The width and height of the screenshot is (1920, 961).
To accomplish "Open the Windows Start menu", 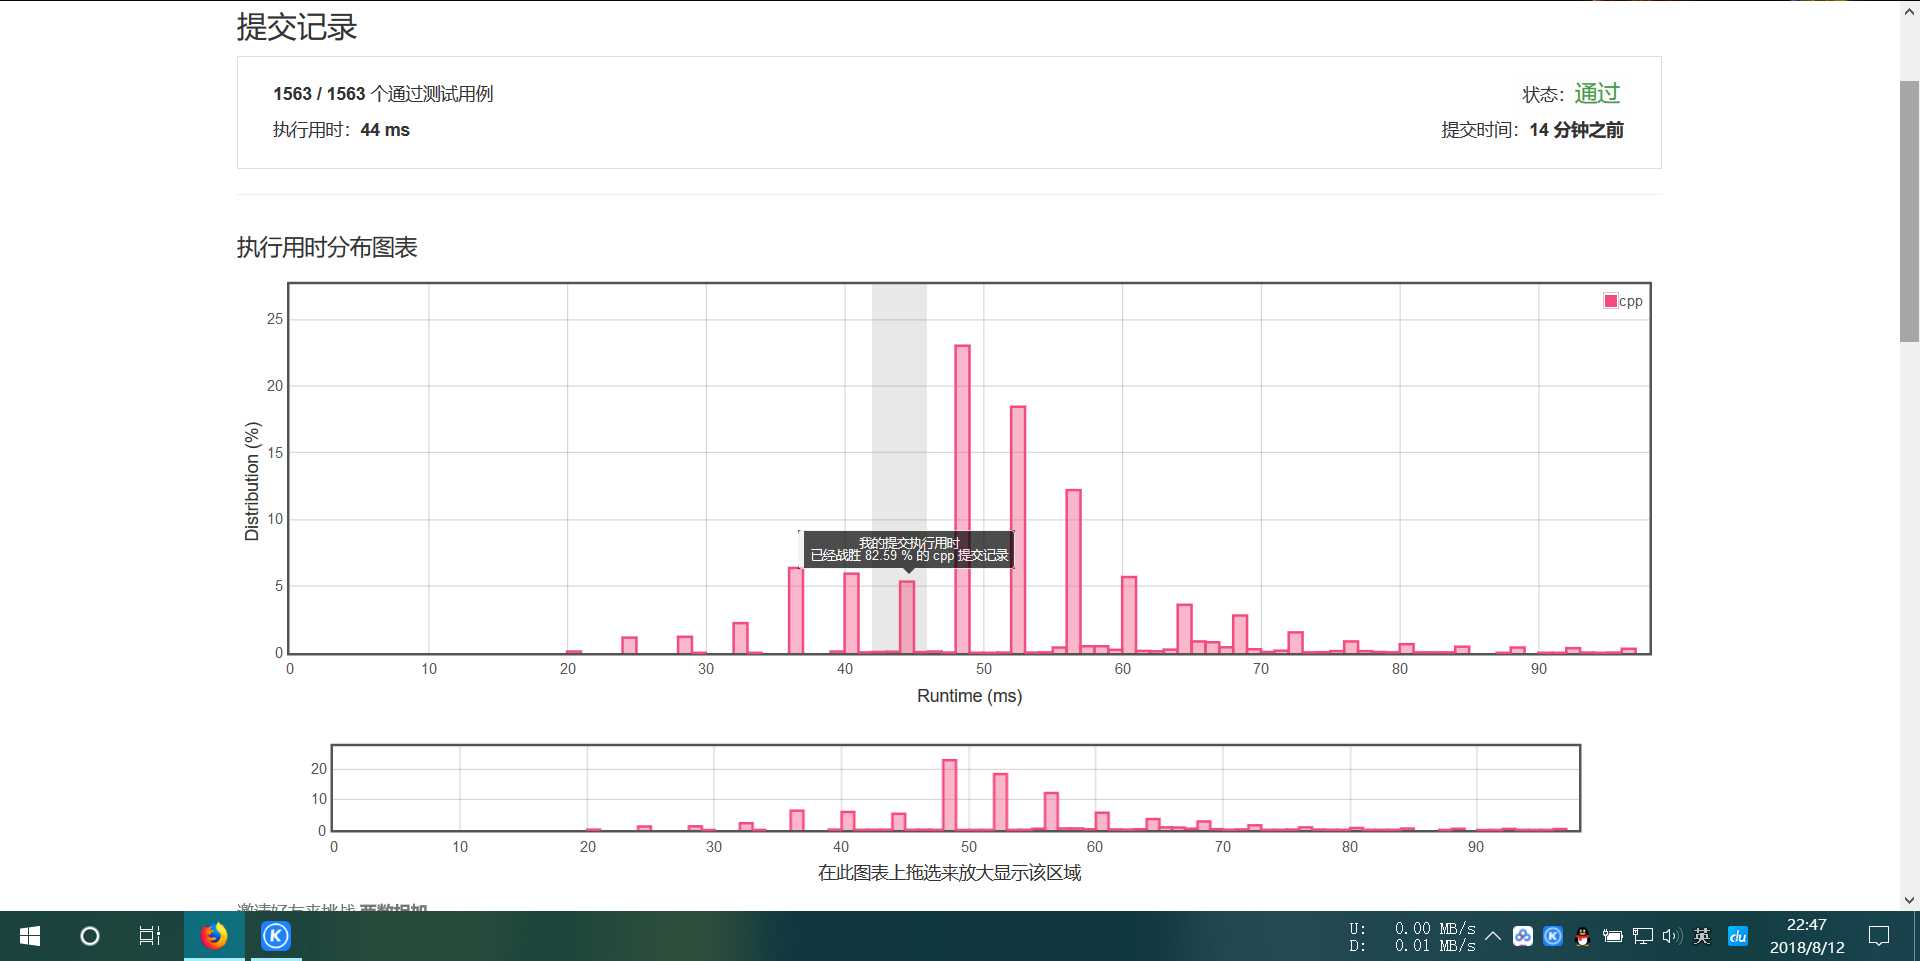I will (x=30, y=936).
